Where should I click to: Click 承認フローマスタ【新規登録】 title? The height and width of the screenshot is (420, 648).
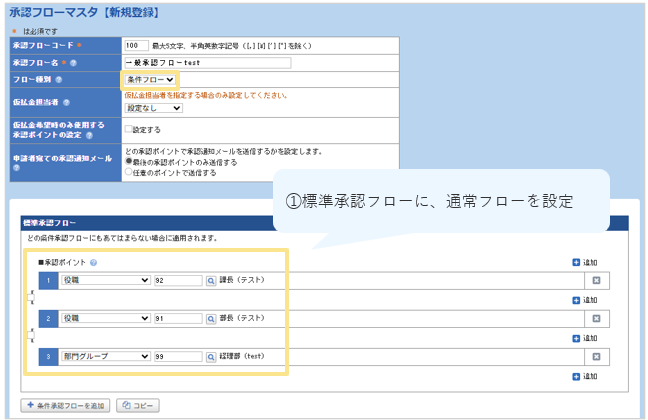(x=84, y=12)
